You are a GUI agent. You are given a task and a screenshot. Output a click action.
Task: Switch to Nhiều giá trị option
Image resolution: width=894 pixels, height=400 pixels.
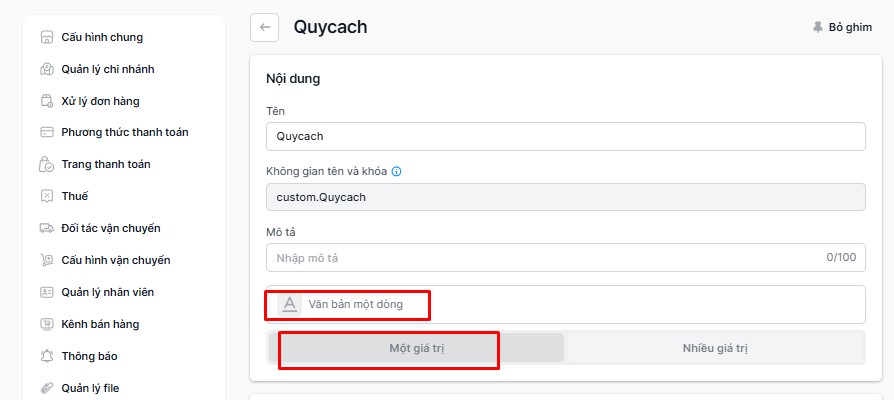pos(715,348)
